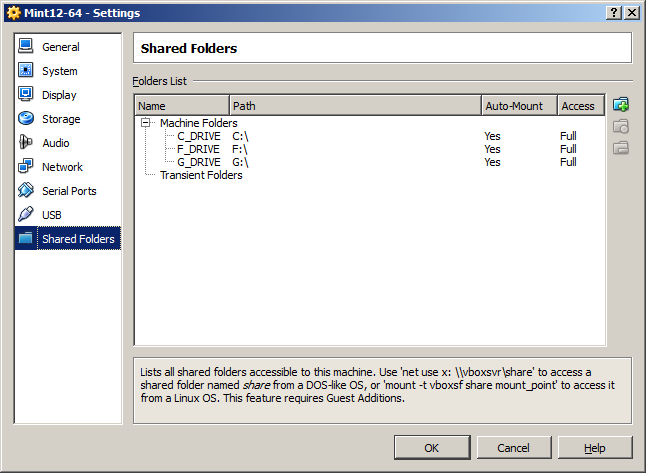Select the F_DRIVE shared folder row
Screen dimensions: 646x473
pos(199,149)
